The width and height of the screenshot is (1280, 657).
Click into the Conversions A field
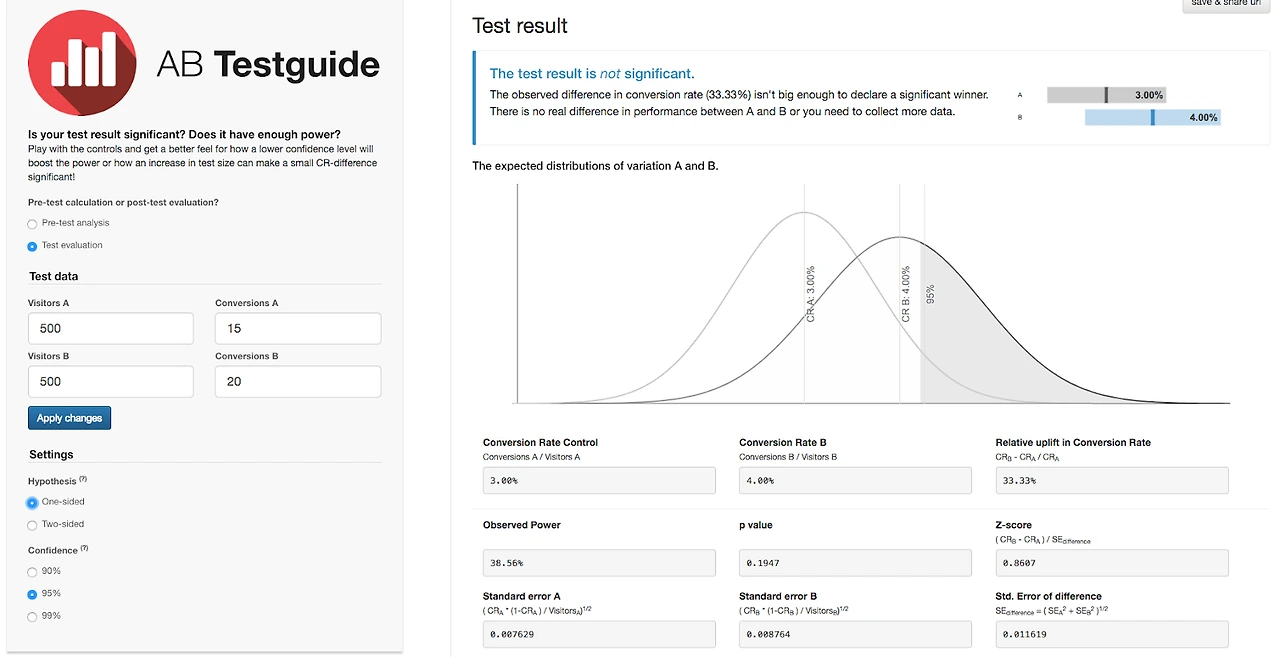click(x=297, y=329)
